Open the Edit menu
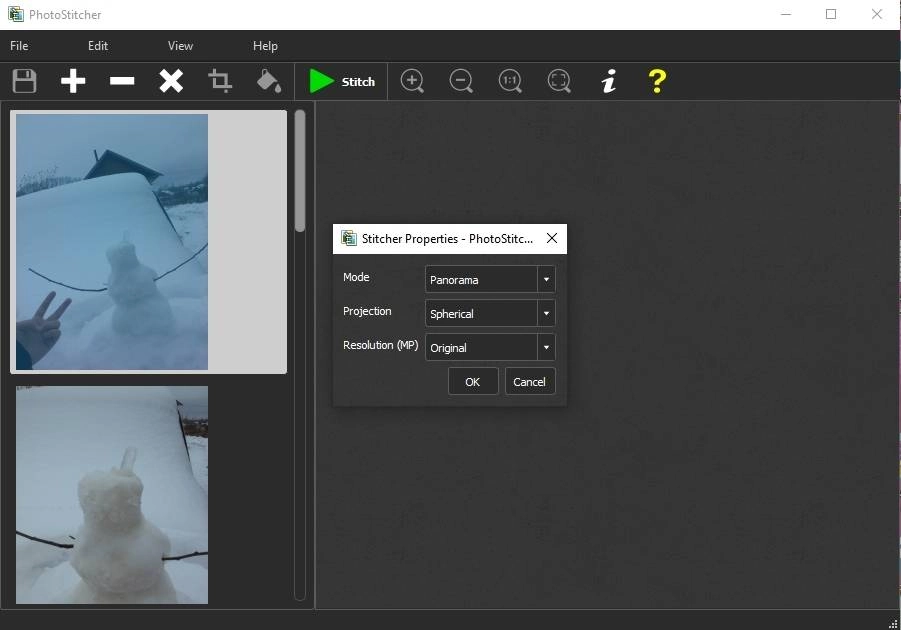901x630 pixels. pos(98,46)
